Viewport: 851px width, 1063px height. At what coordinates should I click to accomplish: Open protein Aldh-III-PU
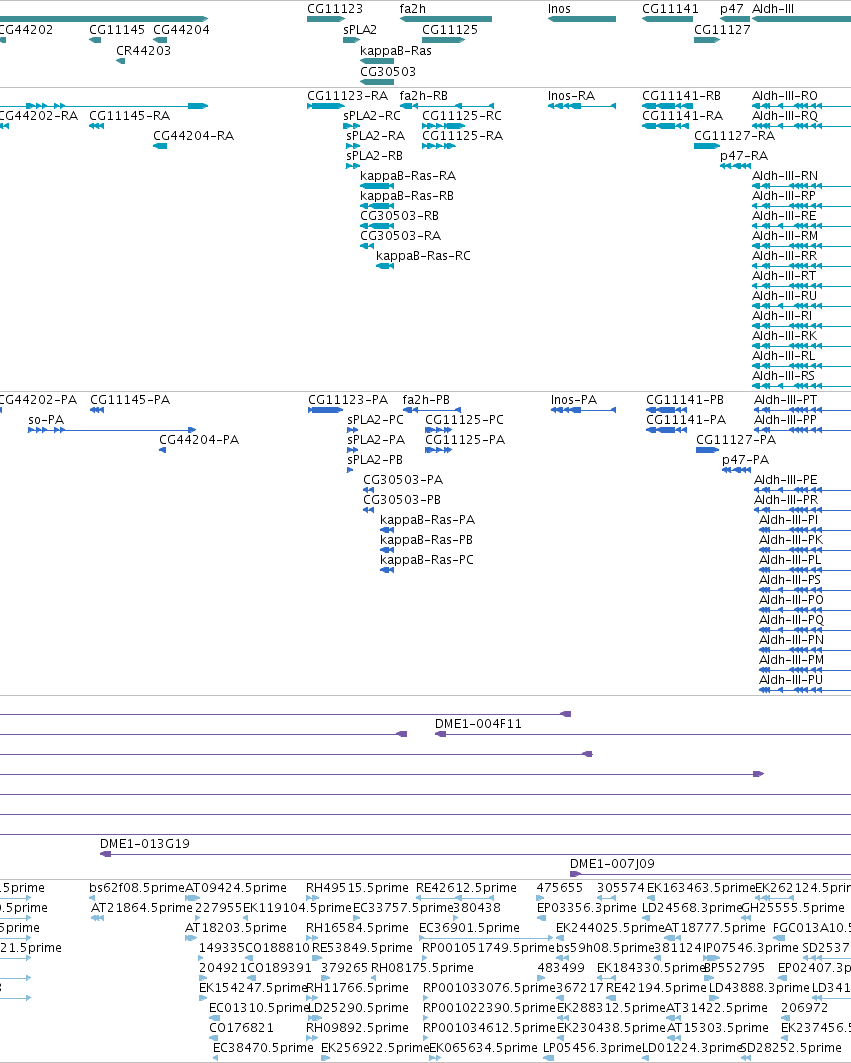coord(791,680)
